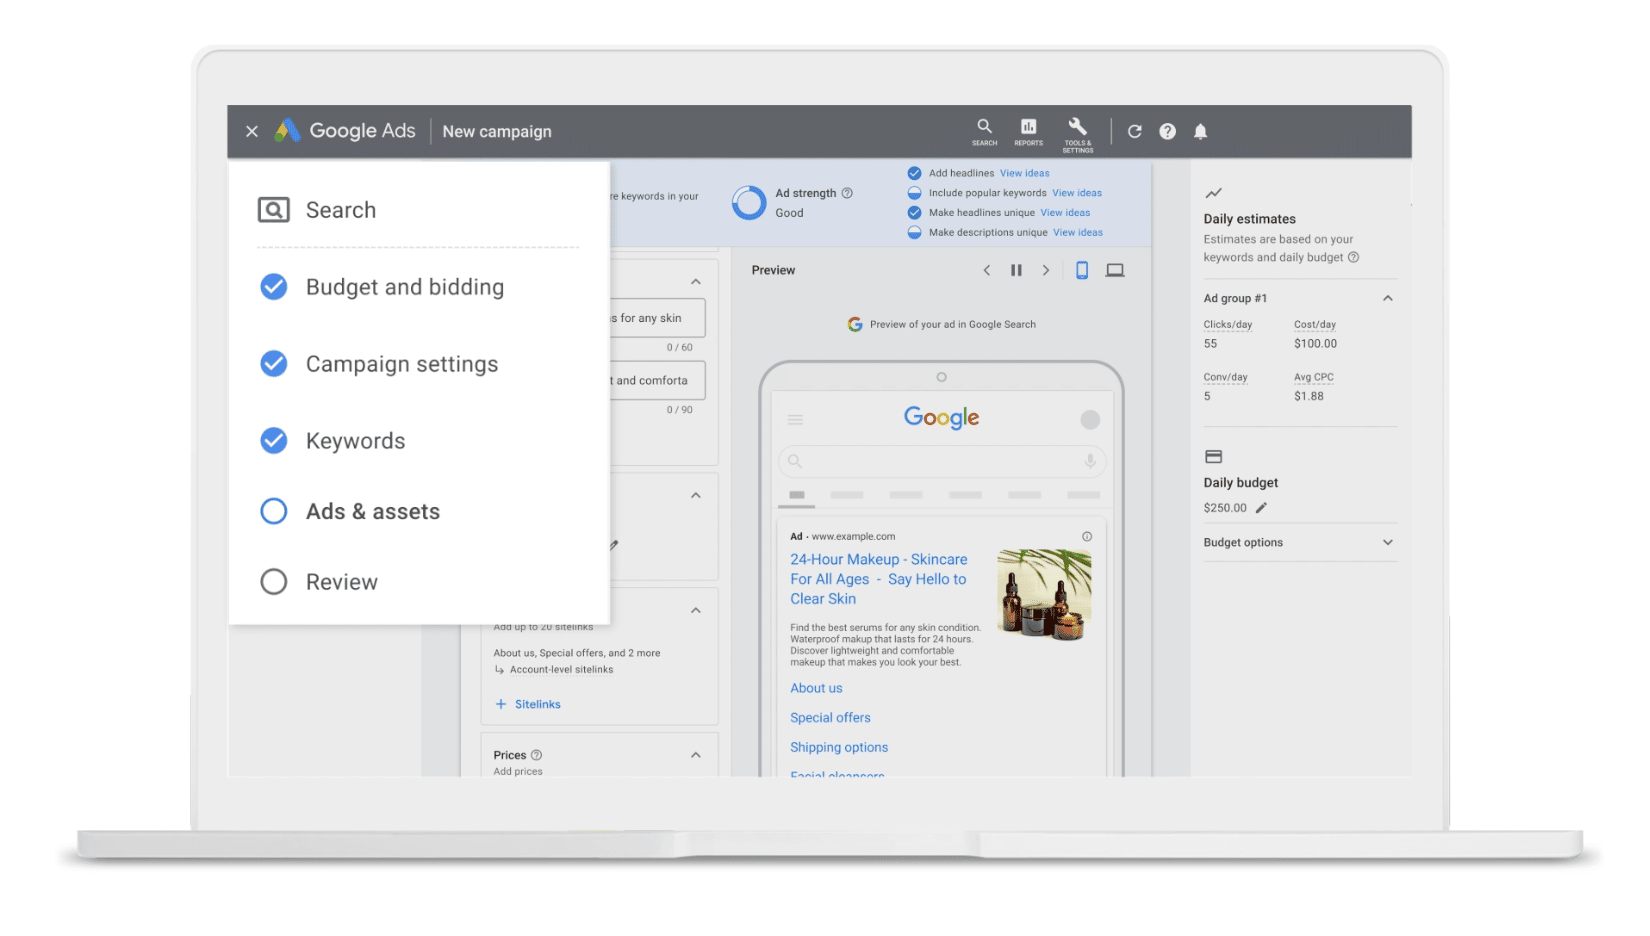
Task: Collapse the Ad group #1 estimates
Action: click(1387, 299)
